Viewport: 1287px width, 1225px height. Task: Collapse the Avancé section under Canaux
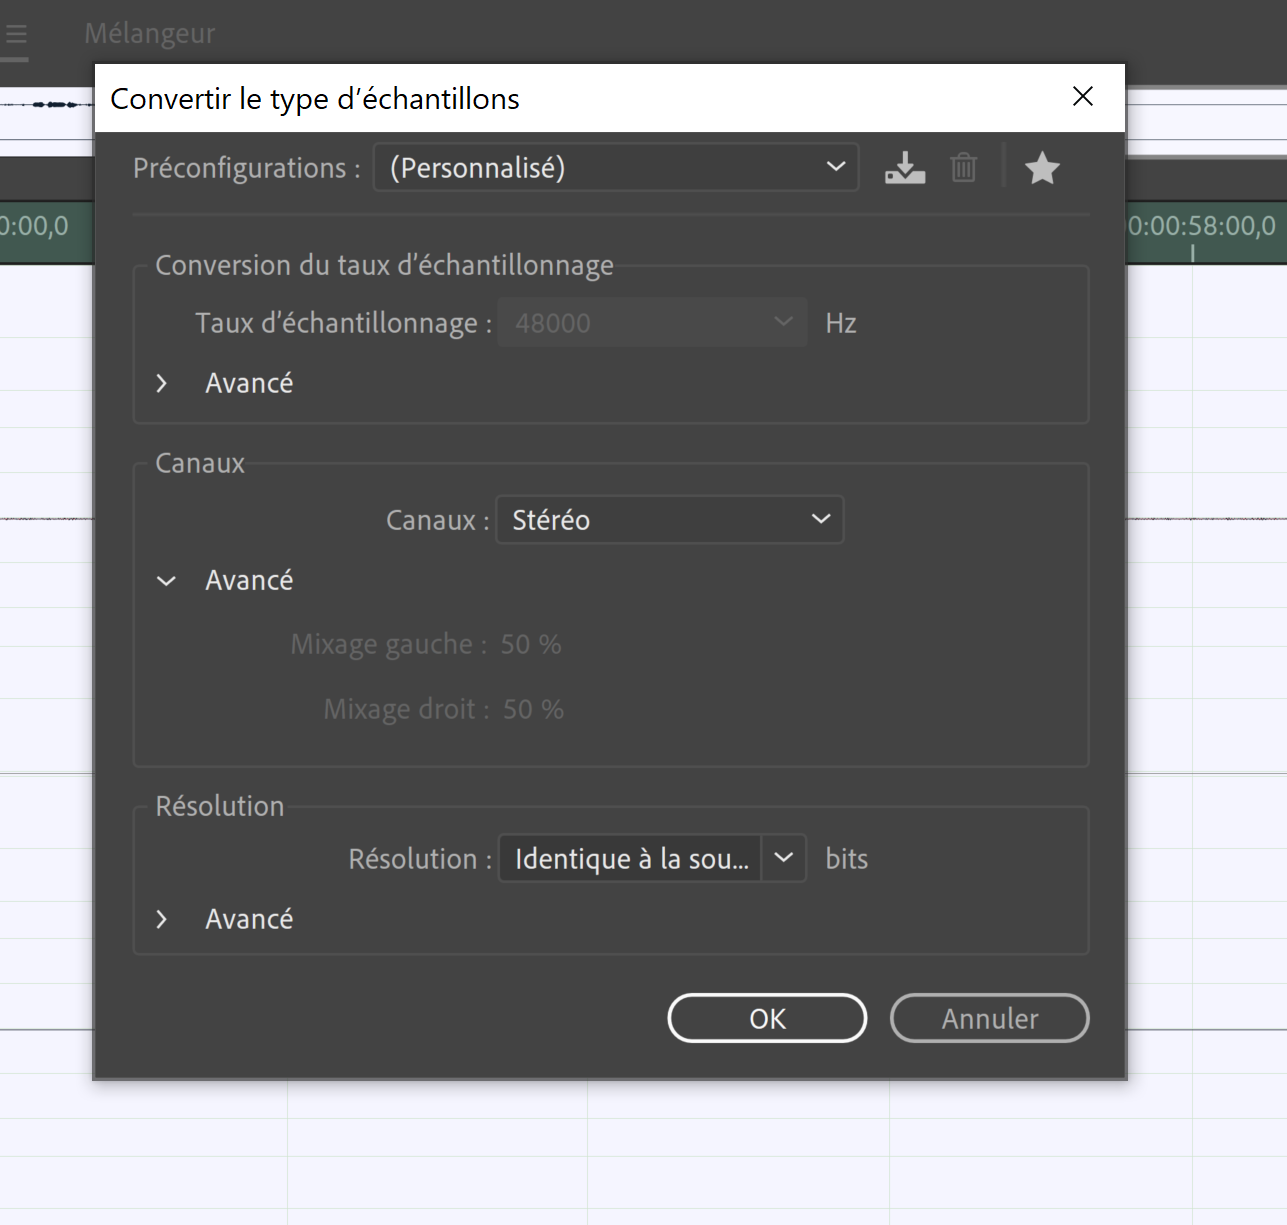[166, 581]
